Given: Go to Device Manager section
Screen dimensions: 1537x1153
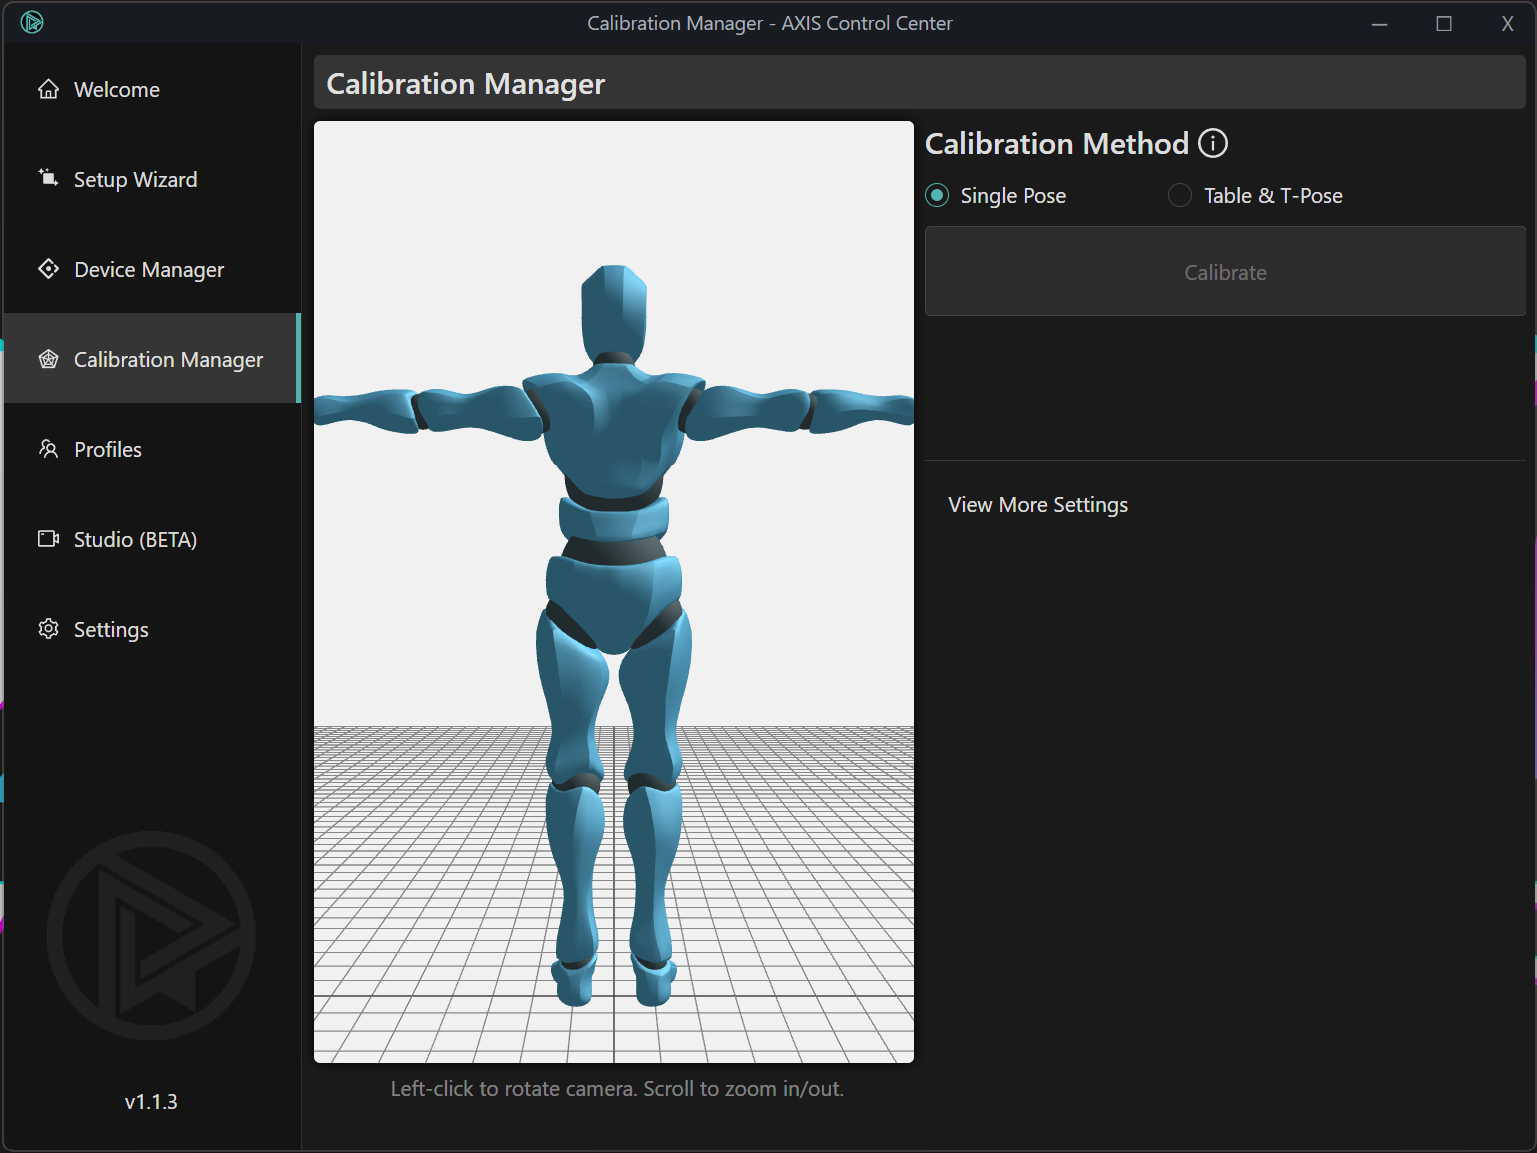Looking at the screenshot, I should point(149,270).
